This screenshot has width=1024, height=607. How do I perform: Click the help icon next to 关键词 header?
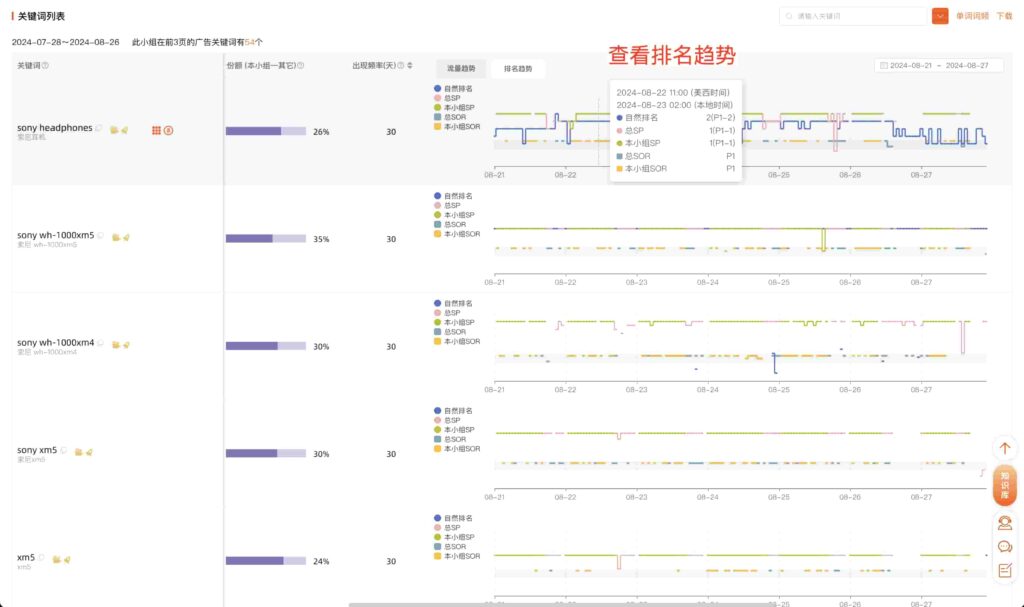[x=46, y=66]
